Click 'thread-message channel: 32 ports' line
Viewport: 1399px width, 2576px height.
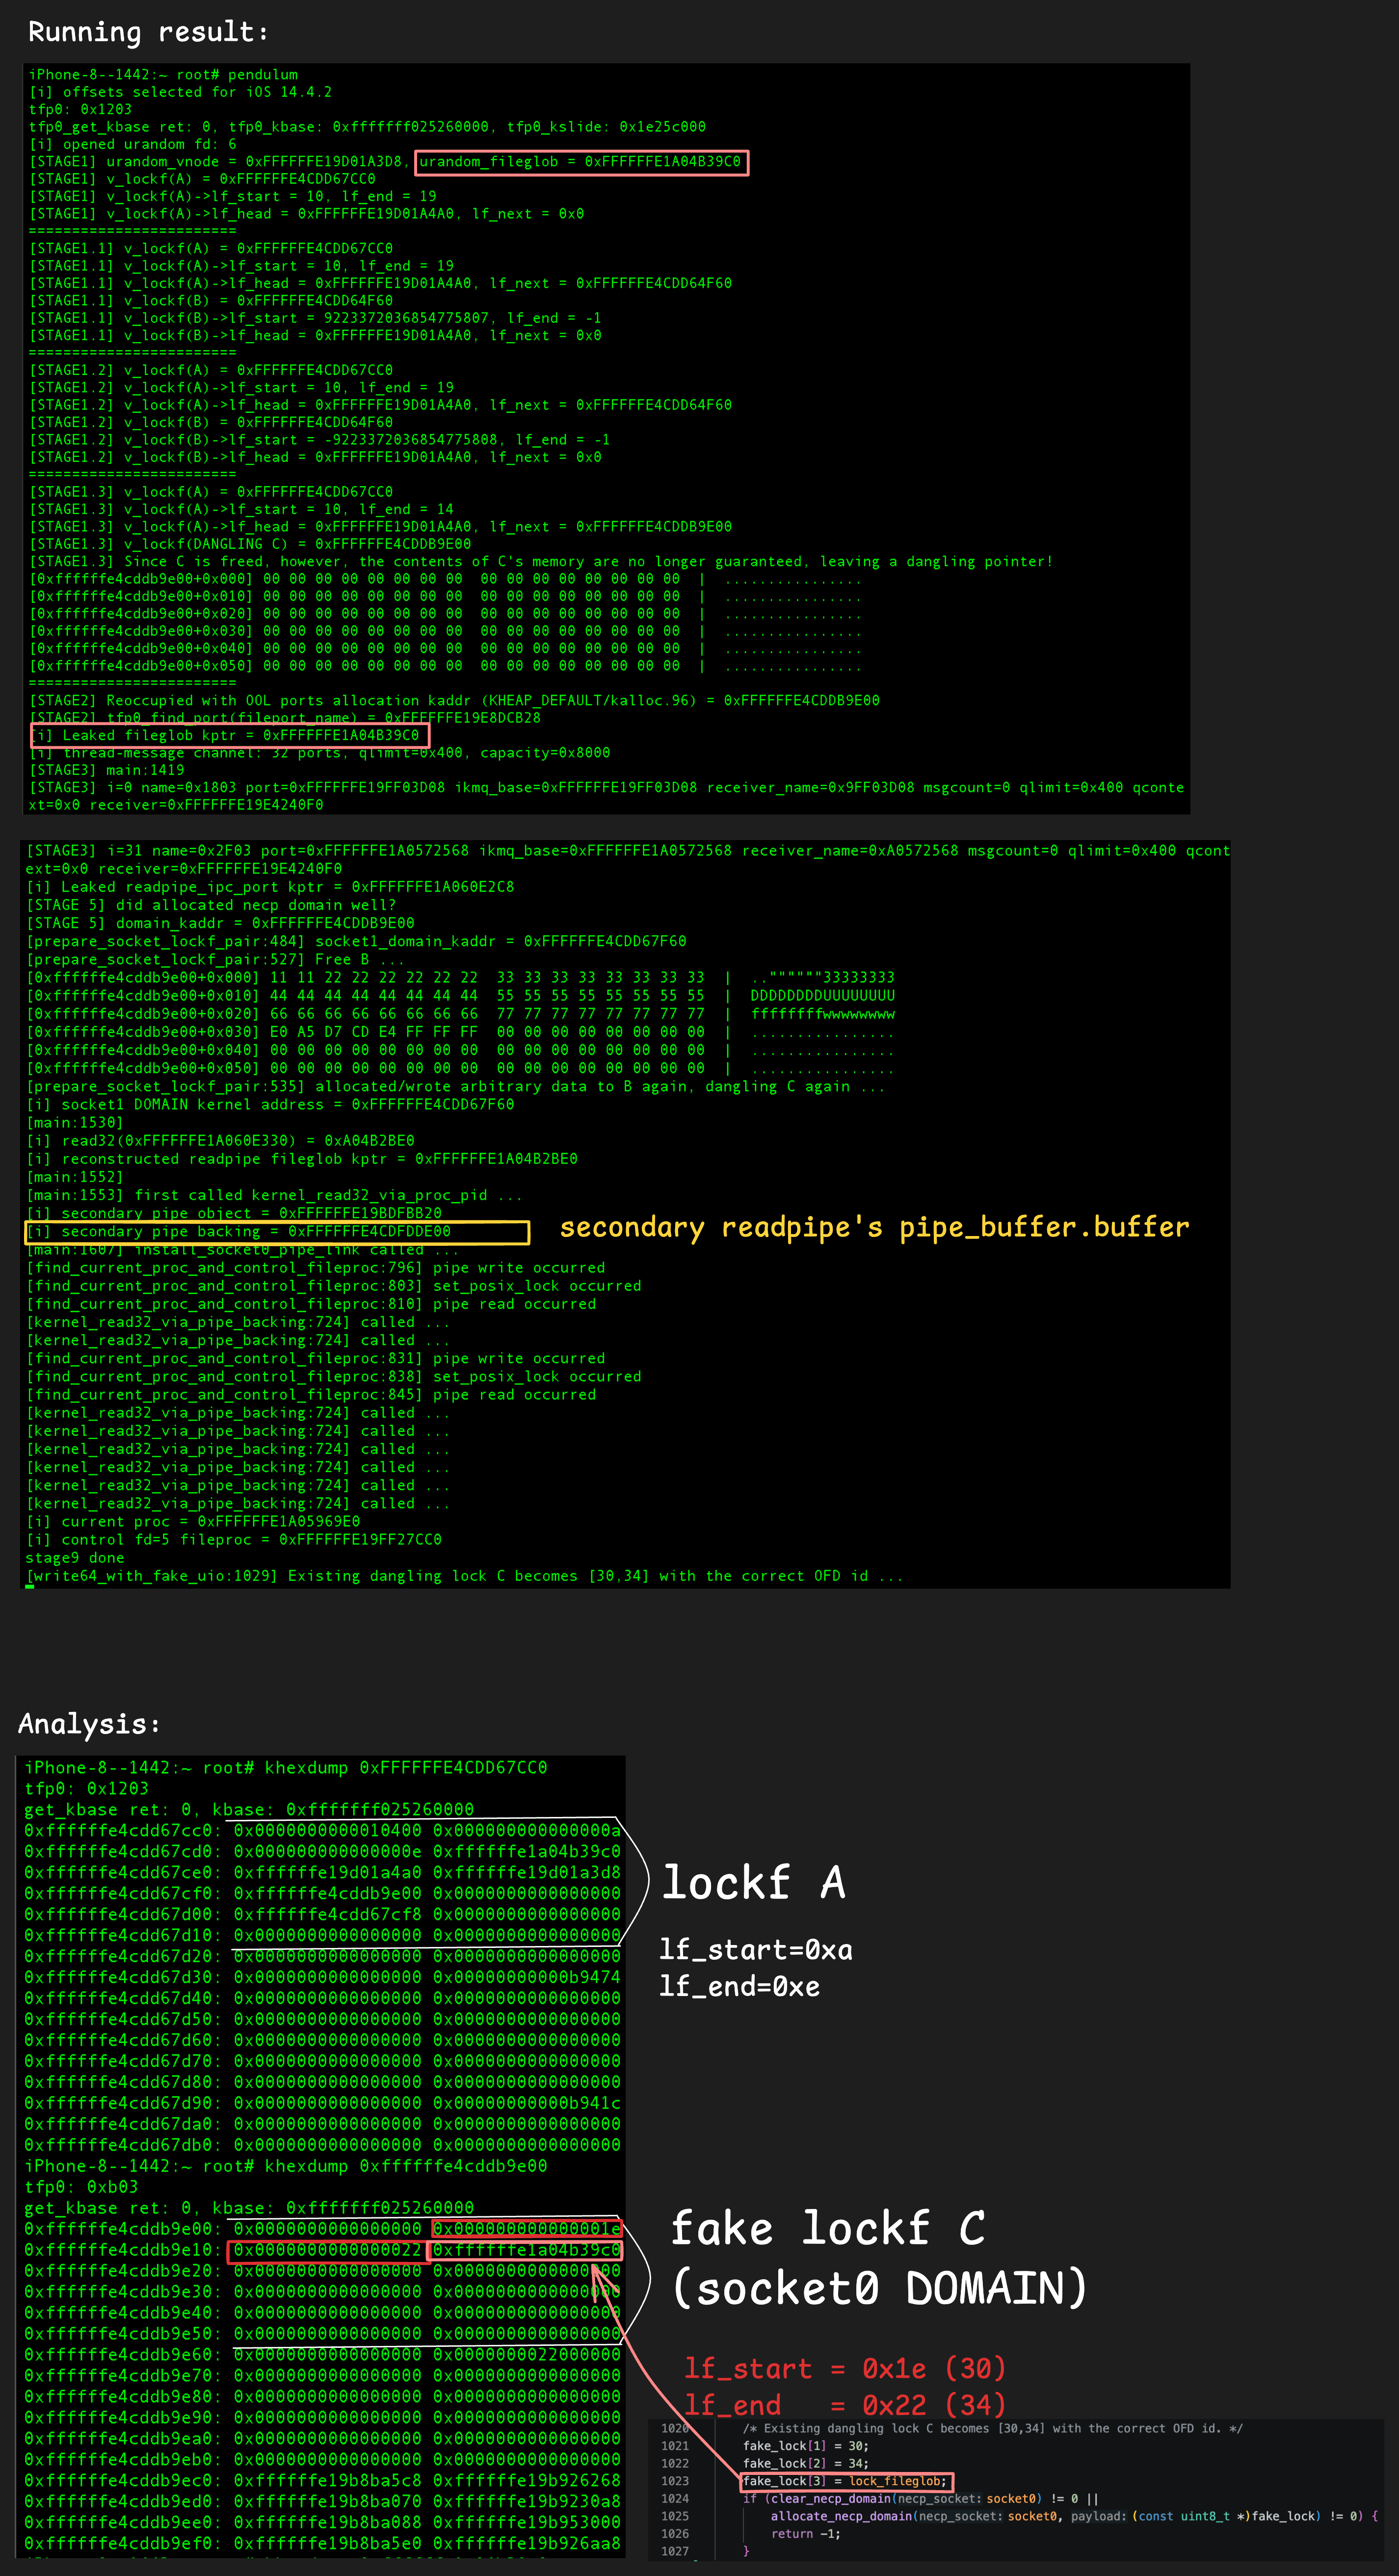point(320,753)
